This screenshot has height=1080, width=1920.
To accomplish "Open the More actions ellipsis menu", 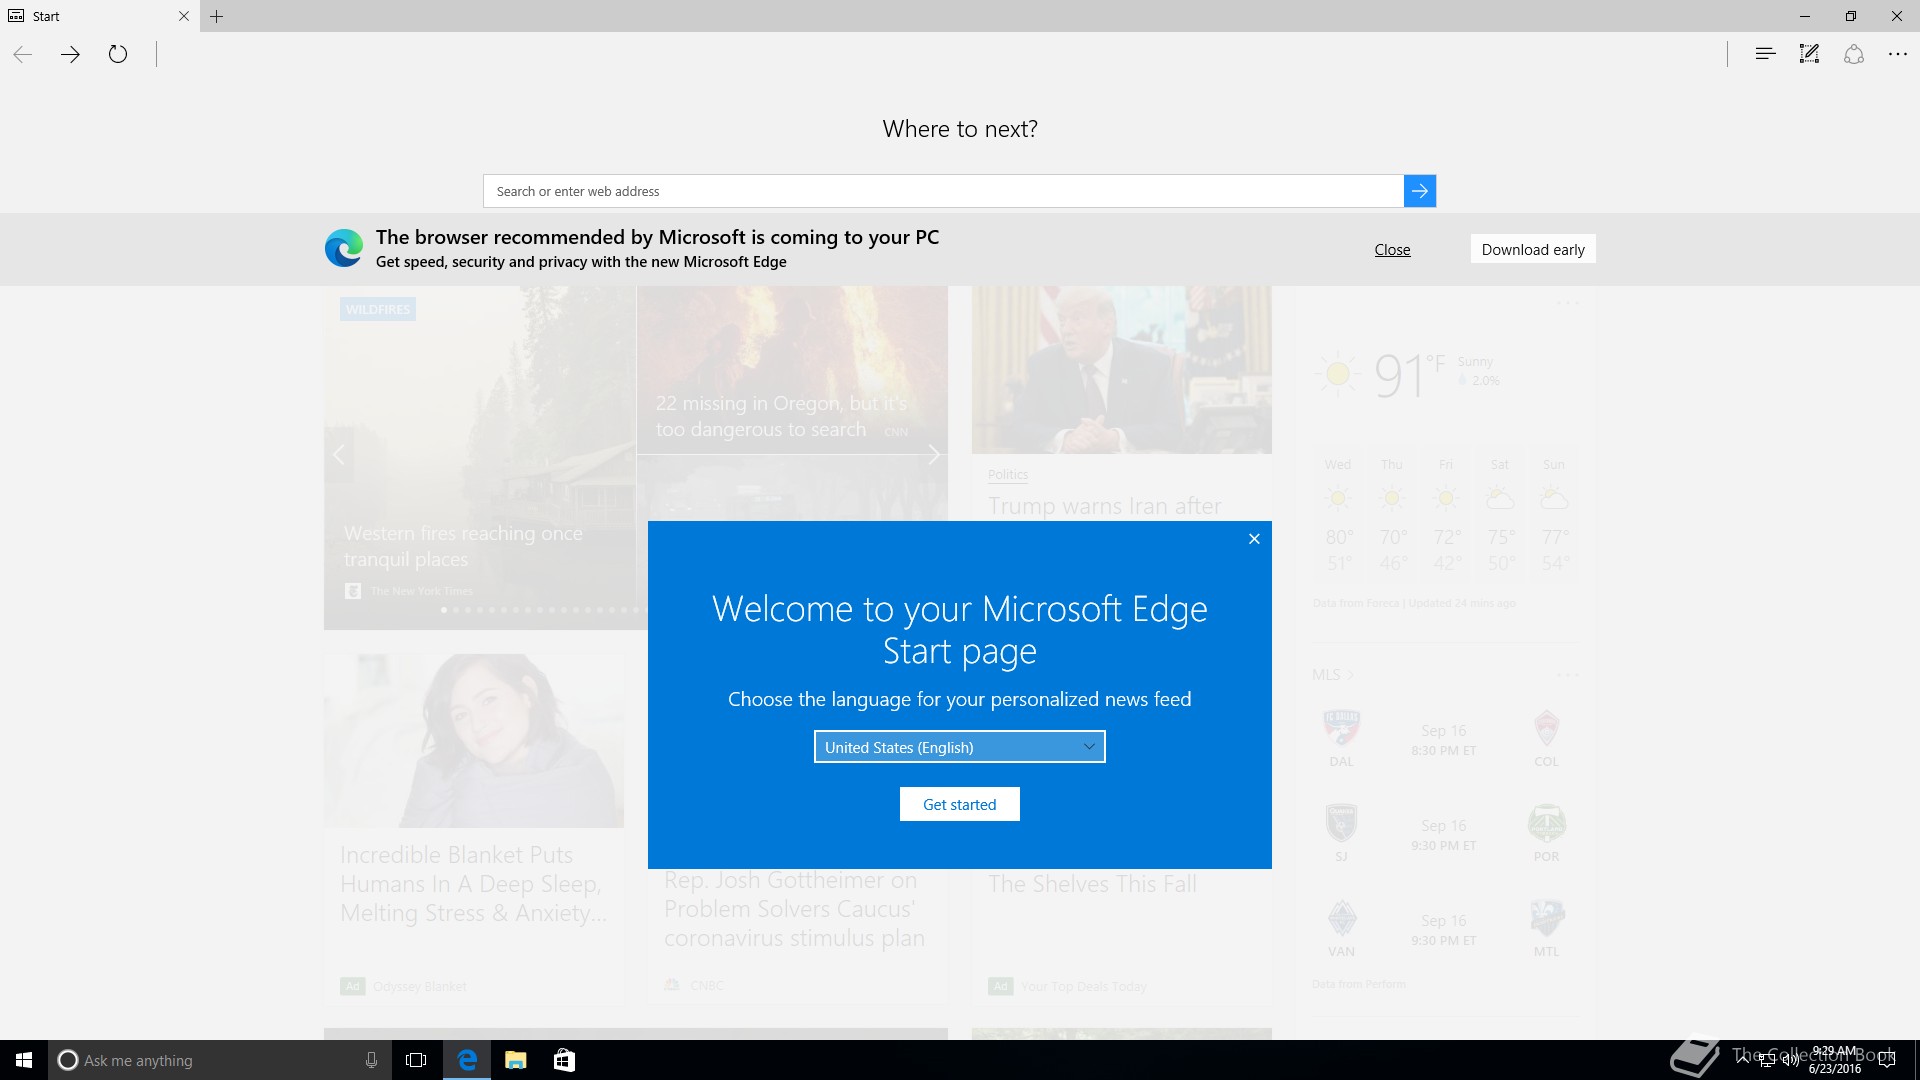I will coord(1898,54).
